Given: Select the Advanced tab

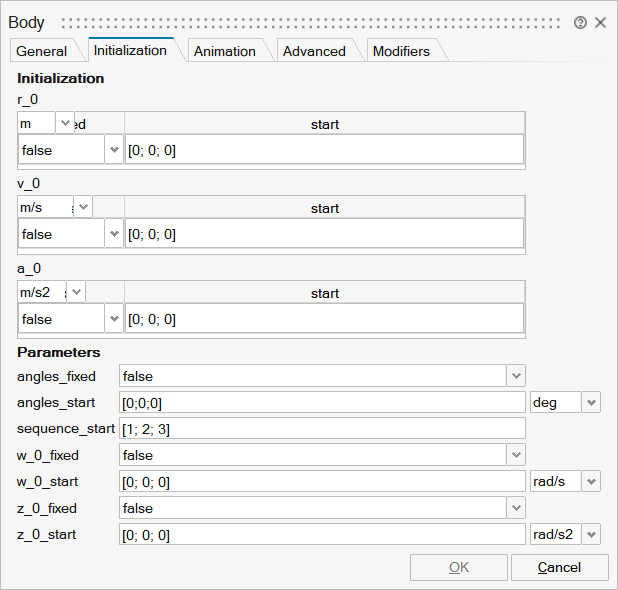Looking at the screenshot, I should (313, 51).
